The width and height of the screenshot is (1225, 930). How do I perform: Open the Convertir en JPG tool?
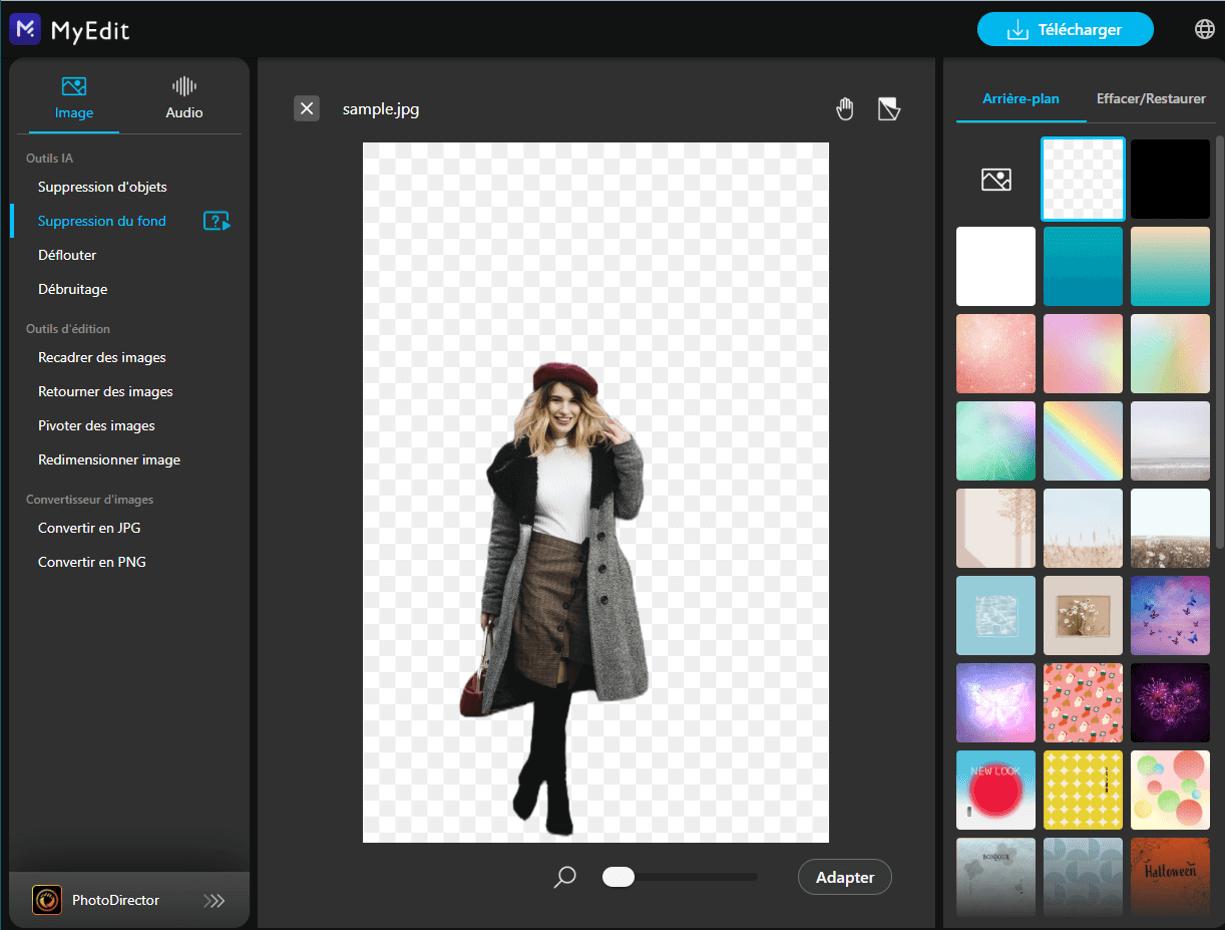point(88,528)
